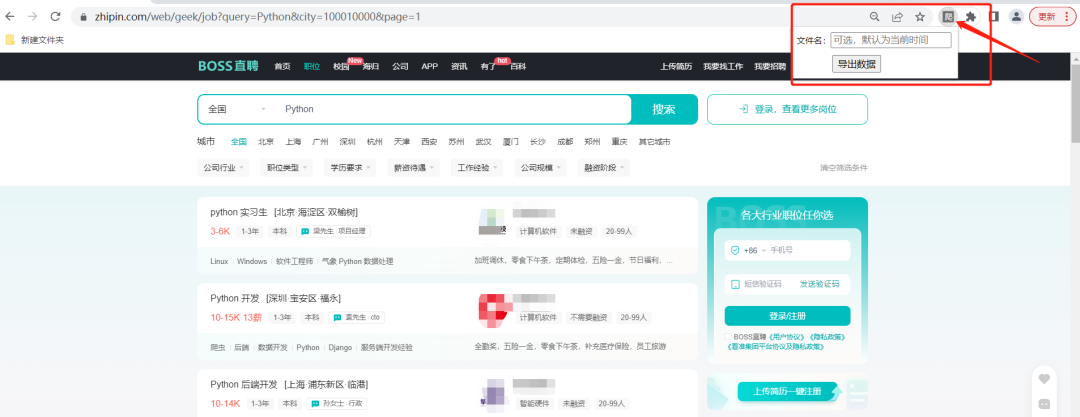Click the 导出数据 export button
This screenshot has width=1080, height=417.
(x=856, y=64)
